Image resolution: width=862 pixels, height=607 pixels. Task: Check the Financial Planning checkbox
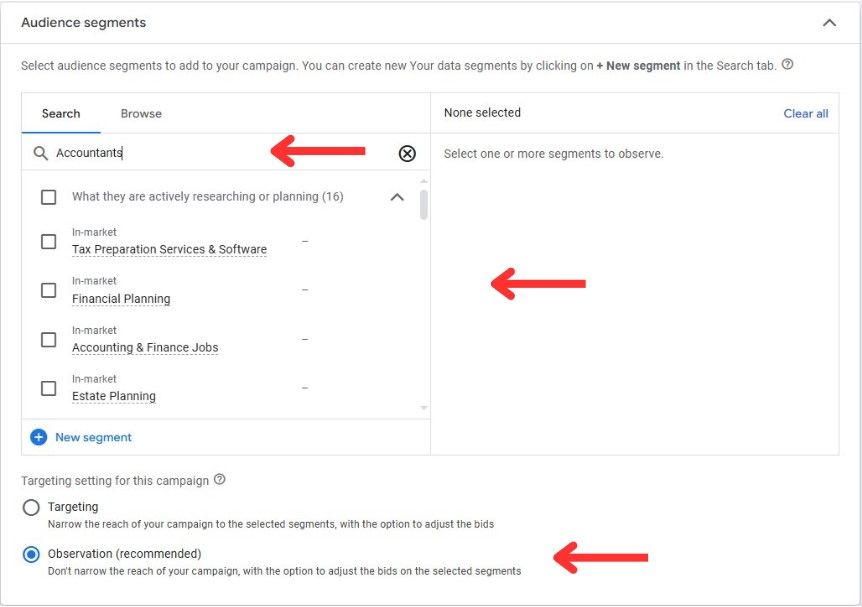(x=48, y=290)
